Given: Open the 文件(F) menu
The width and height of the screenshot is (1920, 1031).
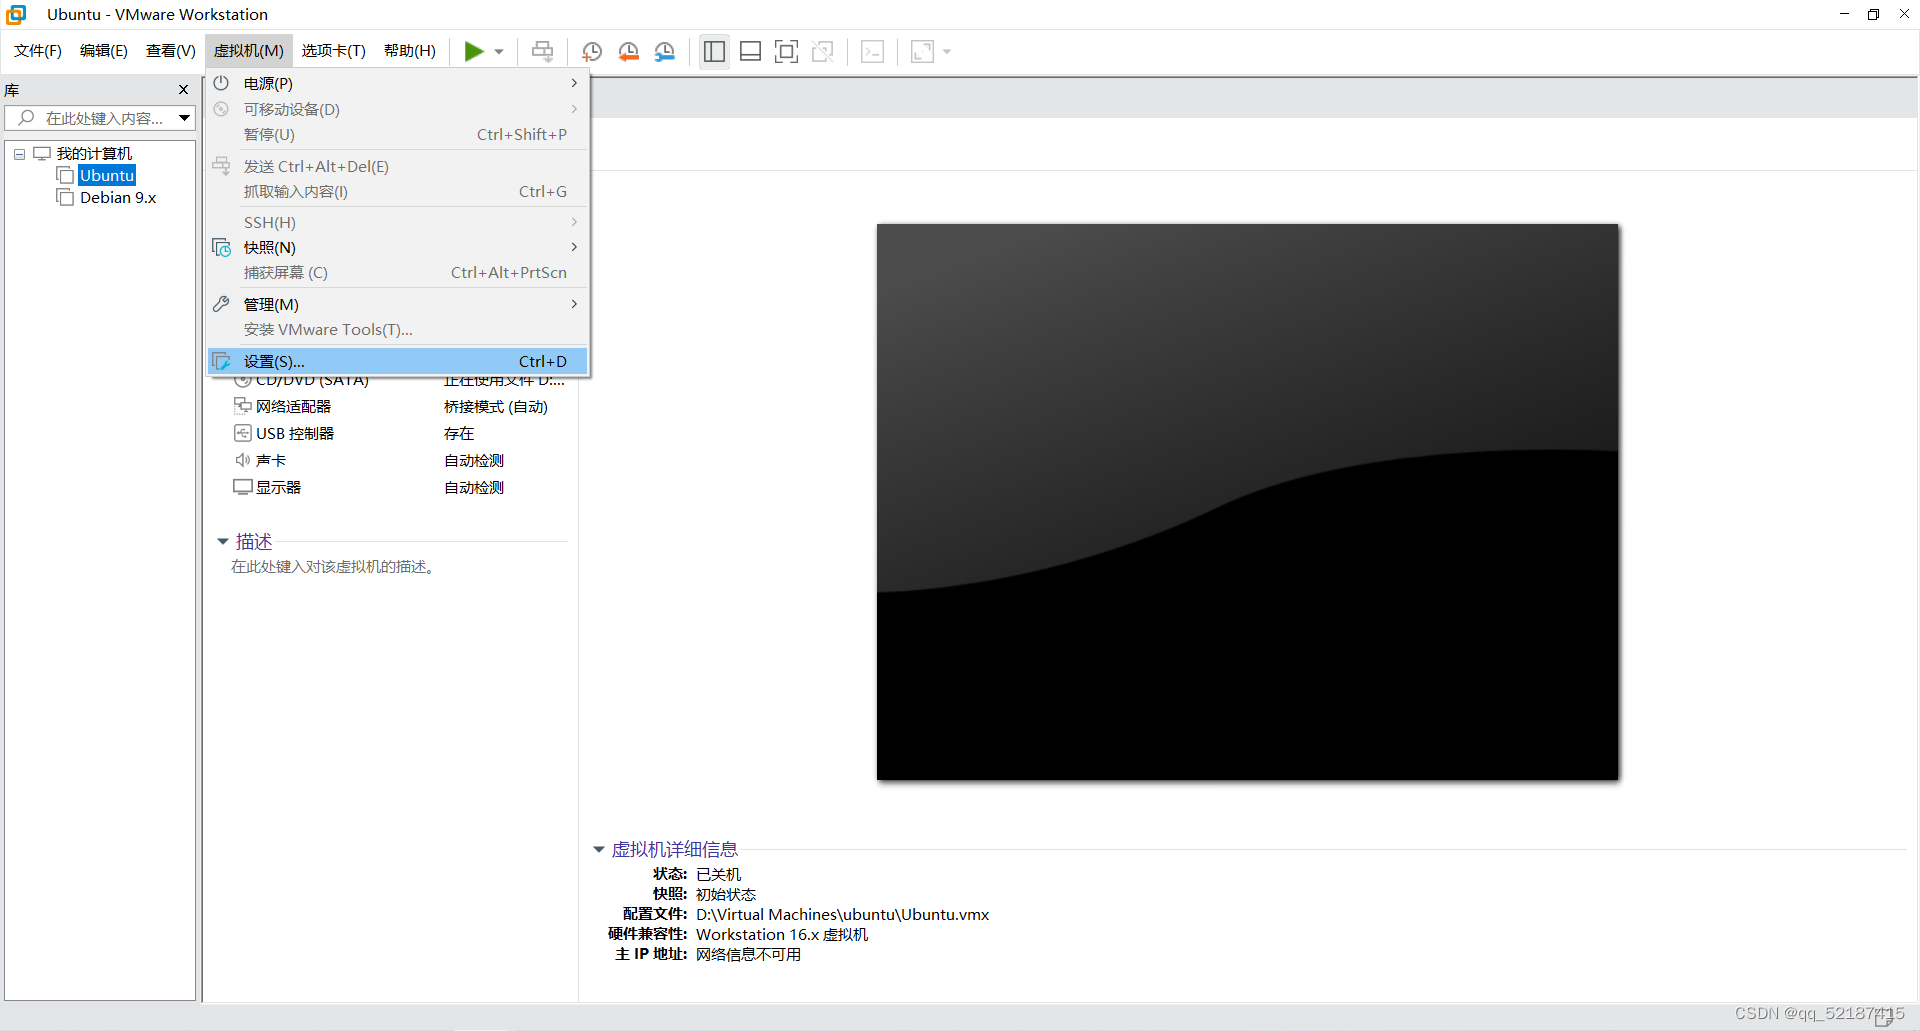Looking at the screenshot, I should [38, 51].
